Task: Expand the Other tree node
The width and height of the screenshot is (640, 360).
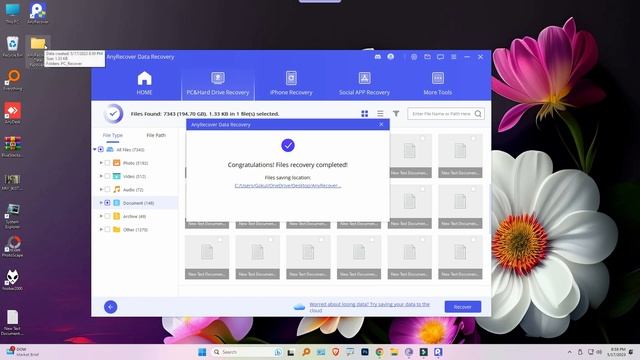Action: point(101,229)
